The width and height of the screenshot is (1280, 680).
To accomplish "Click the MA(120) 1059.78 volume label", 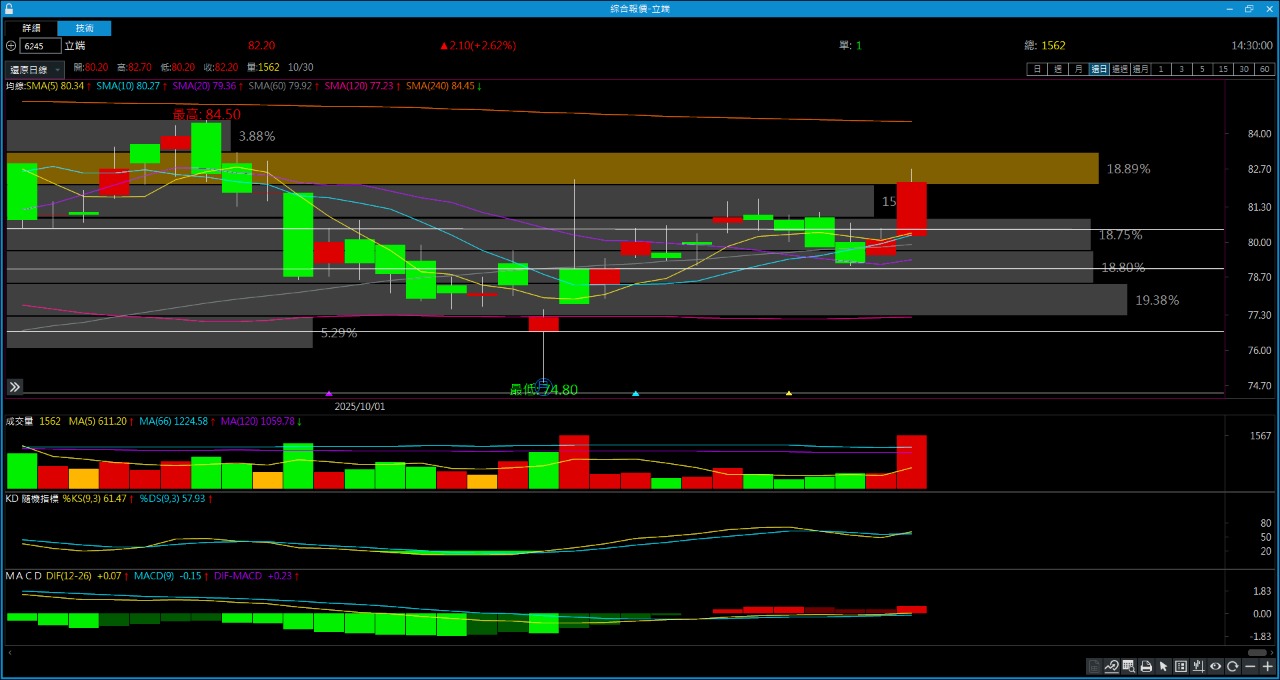I will coord(258,422).
